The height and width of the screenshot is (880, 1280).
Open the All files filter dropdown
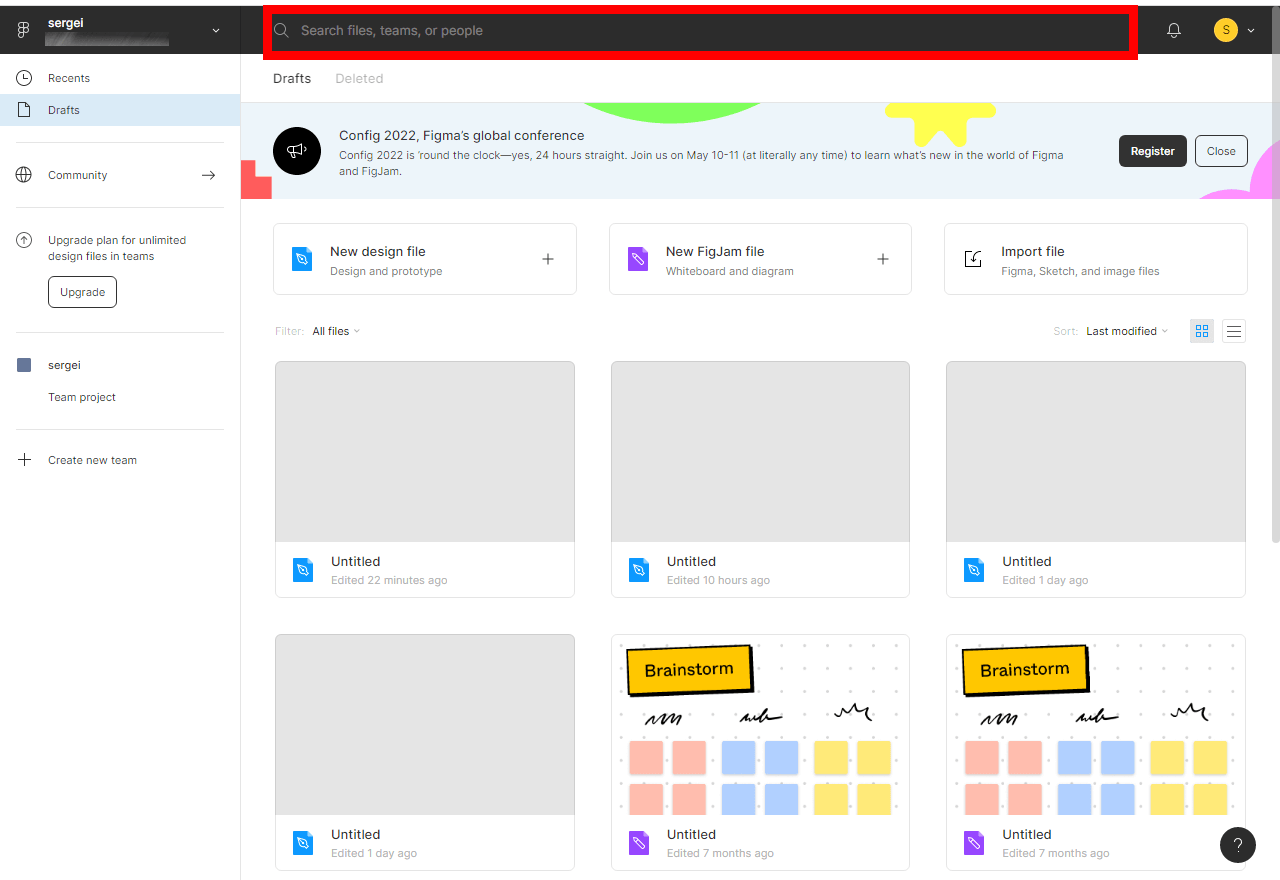[336, 331]
